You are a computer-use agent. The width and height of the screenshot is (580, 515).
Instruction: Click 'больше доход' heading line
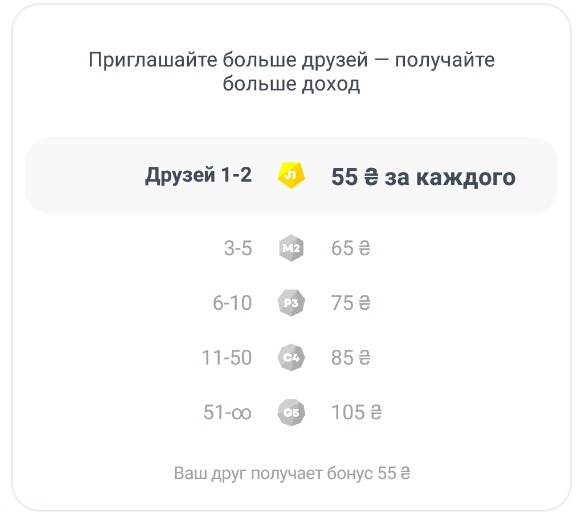[x=291, y=84]
